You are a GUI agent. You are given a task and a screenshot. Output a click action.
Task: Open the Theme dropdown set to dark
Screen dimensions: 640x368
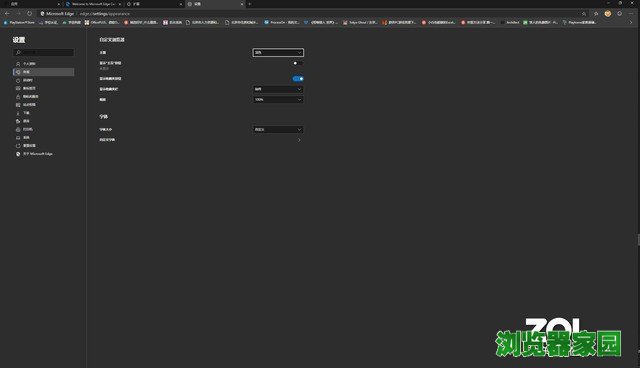tap(278, 53)
